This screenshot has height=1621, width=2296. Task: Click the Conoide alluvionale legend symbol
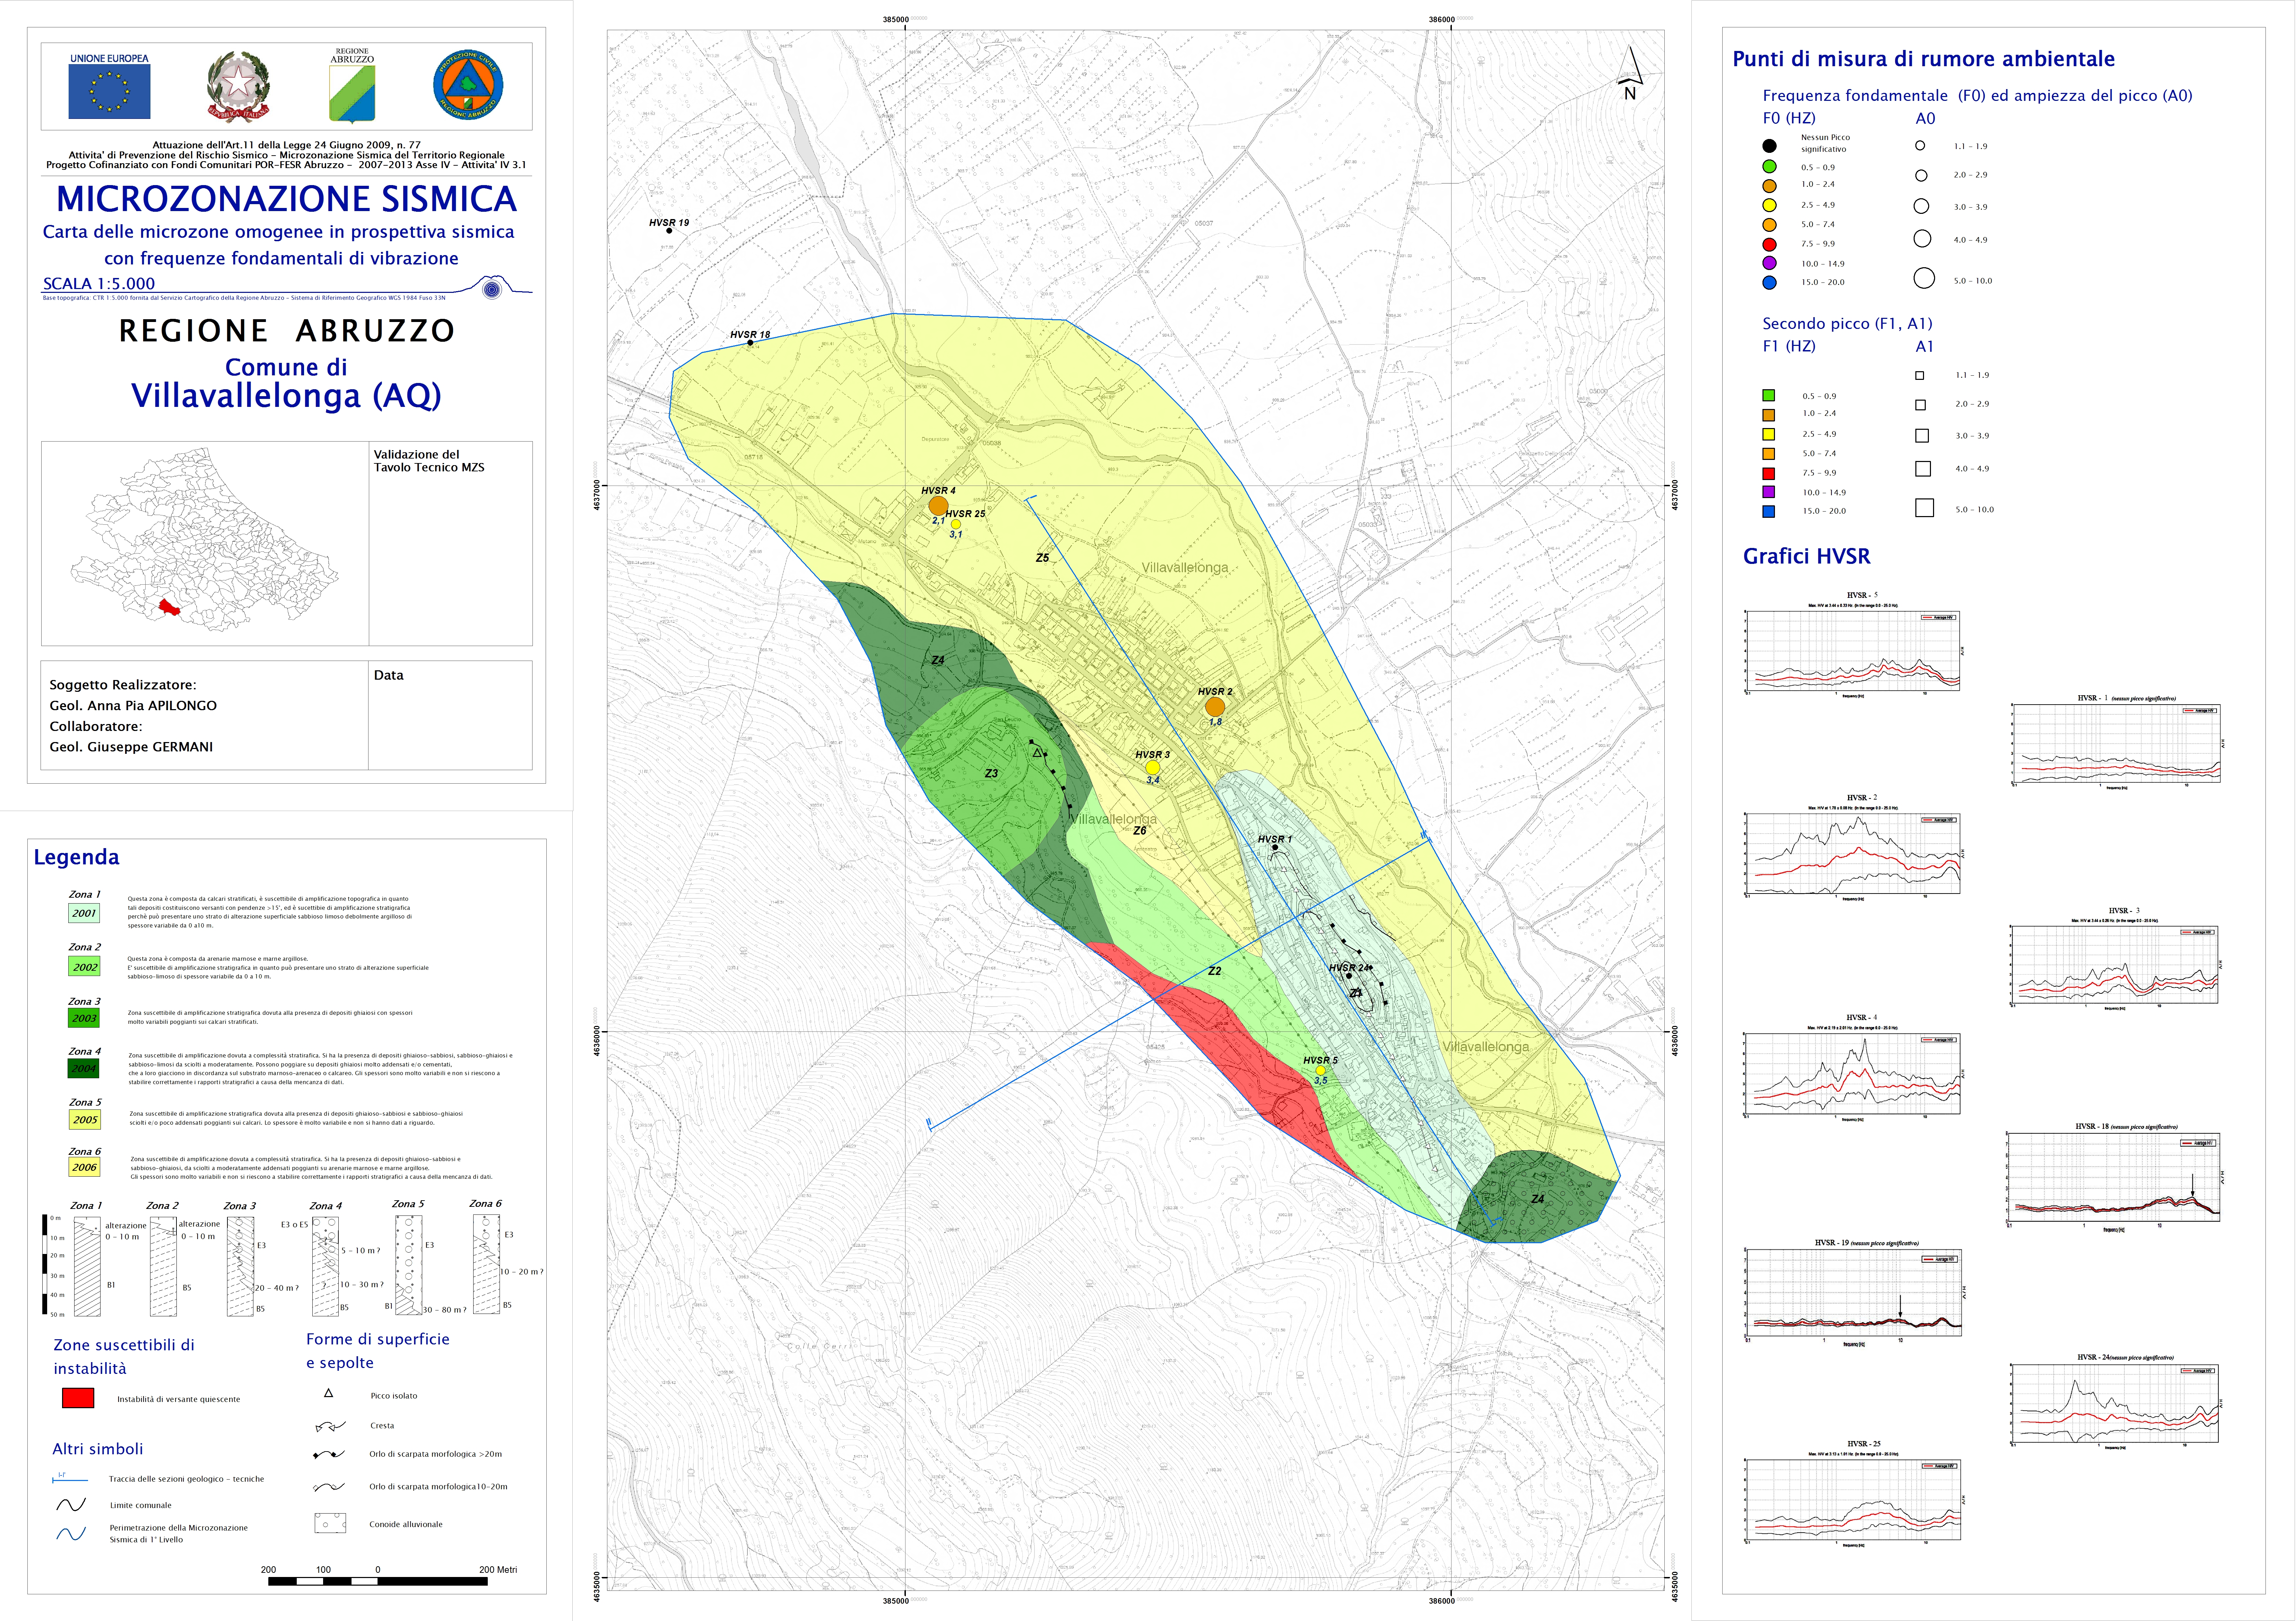(x=330, y=1523)
